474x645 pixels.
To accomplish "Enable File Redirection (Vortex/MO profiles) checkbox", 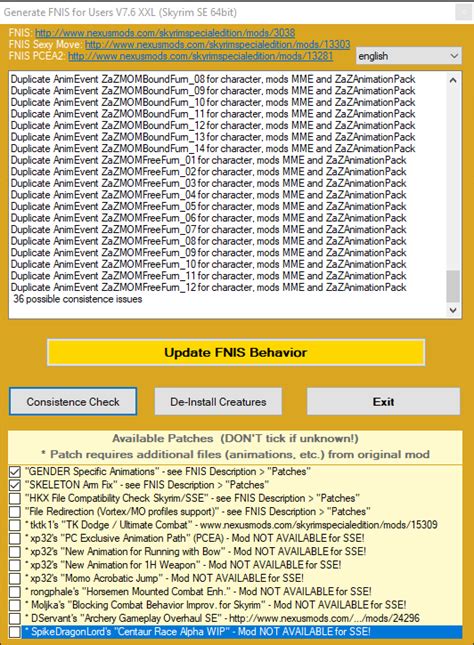I will (15, 512).
